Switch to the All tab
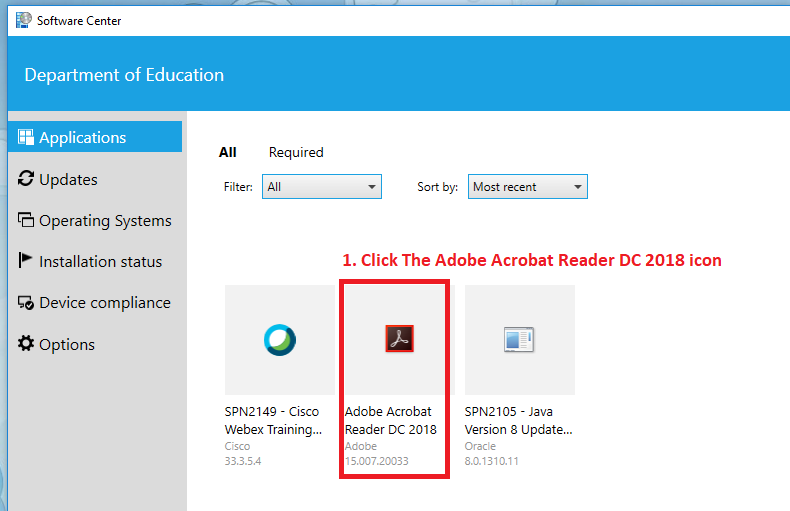Viewport: 790px width, 511px height. (x=228, y=152)
